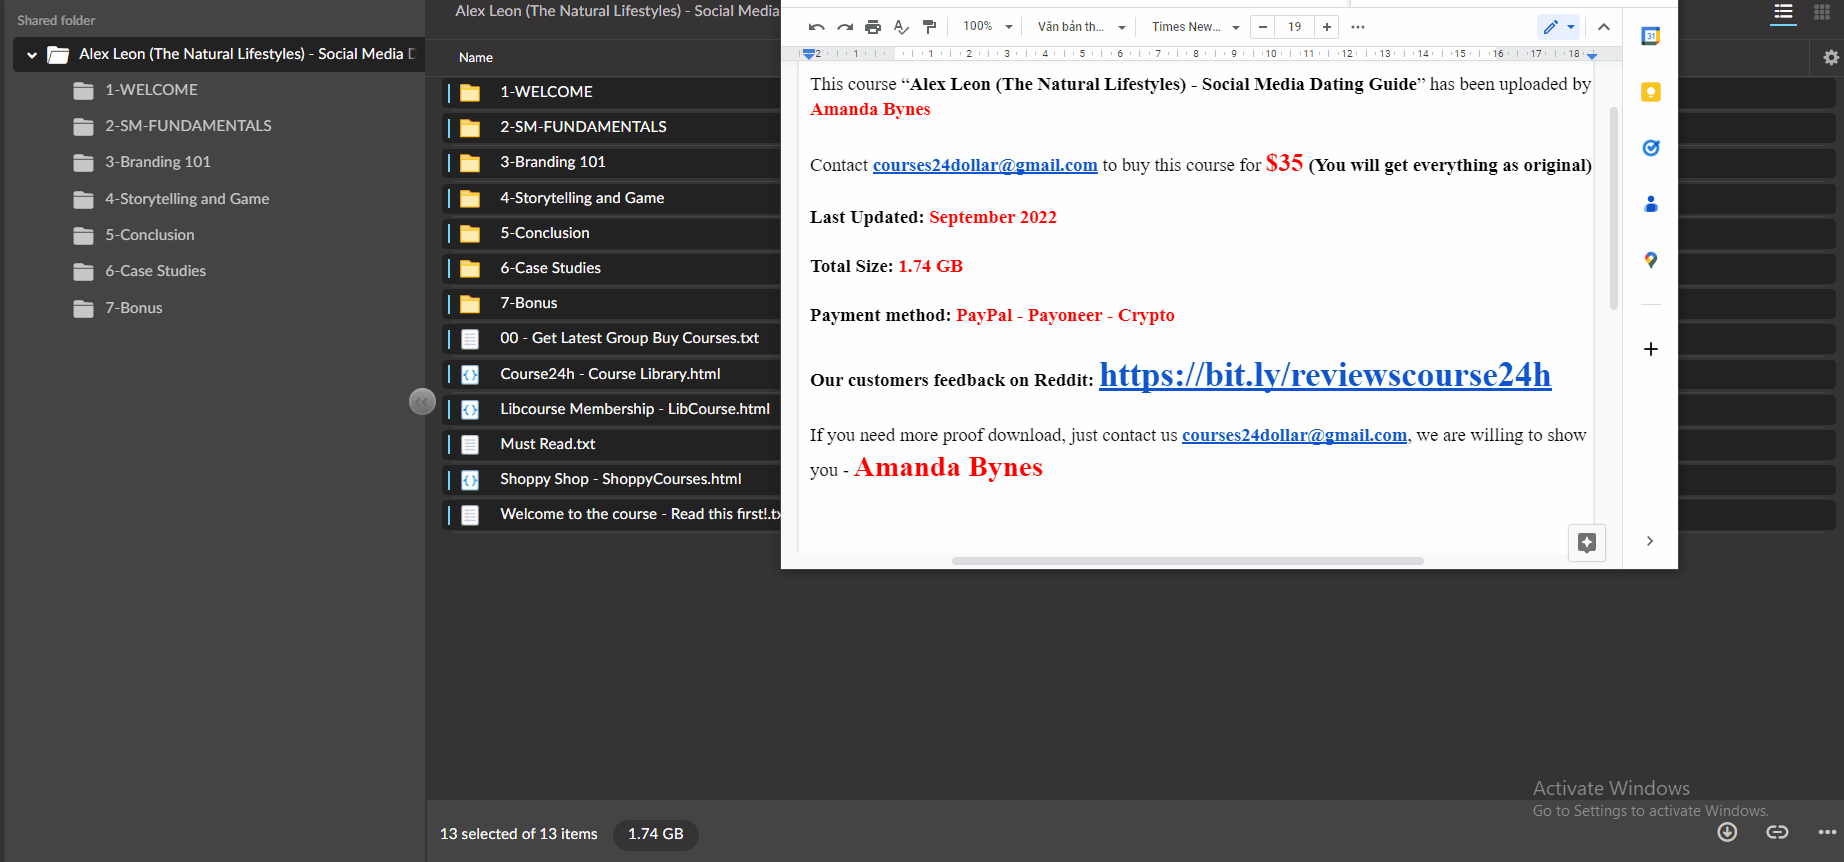The image size is (1844, 862).
Task: Switch to grid thumbnail view
Action: coord(1822,13)
